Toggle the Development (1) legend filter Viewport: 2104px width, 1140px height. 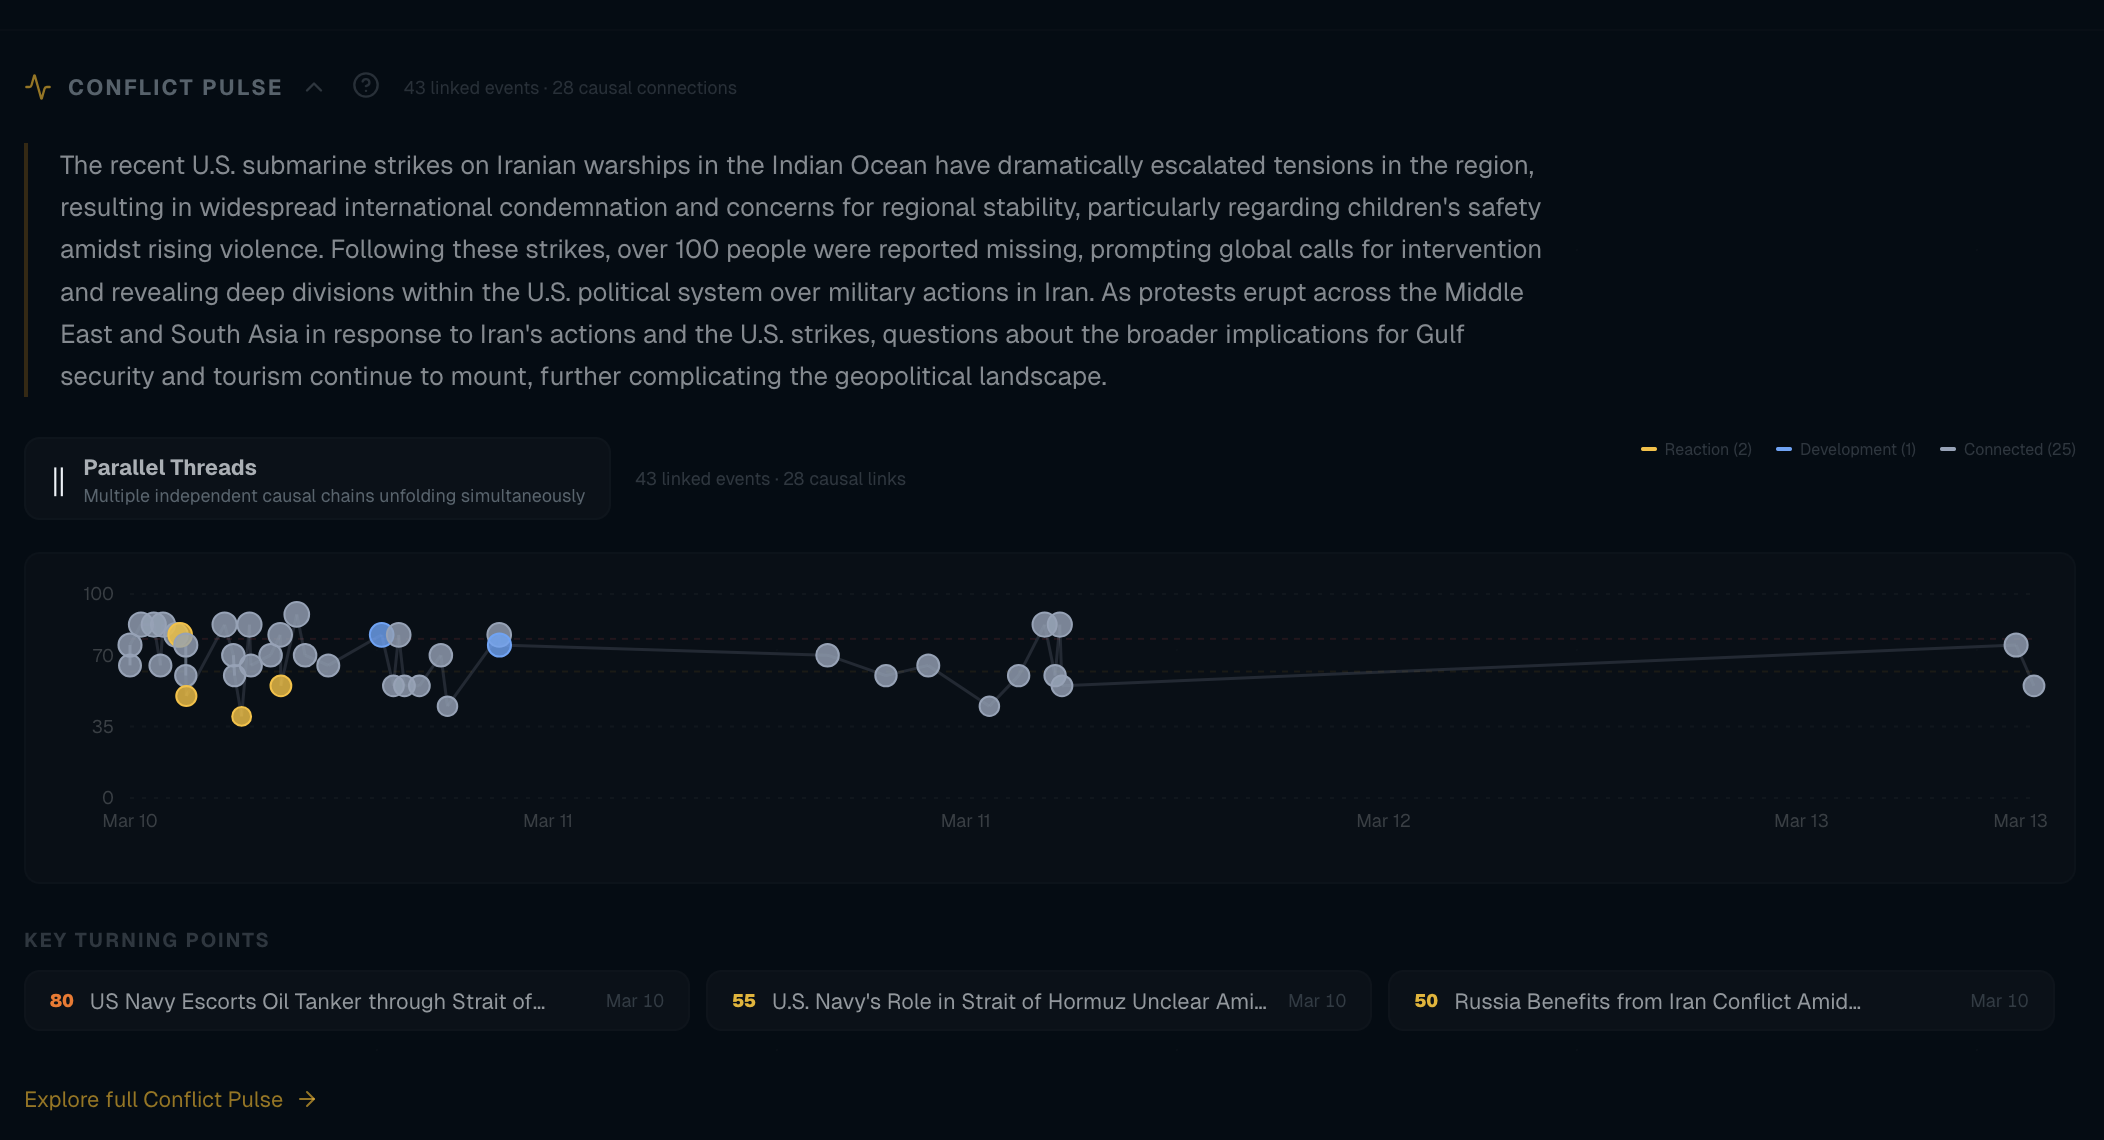click(x=1845, y=449)
